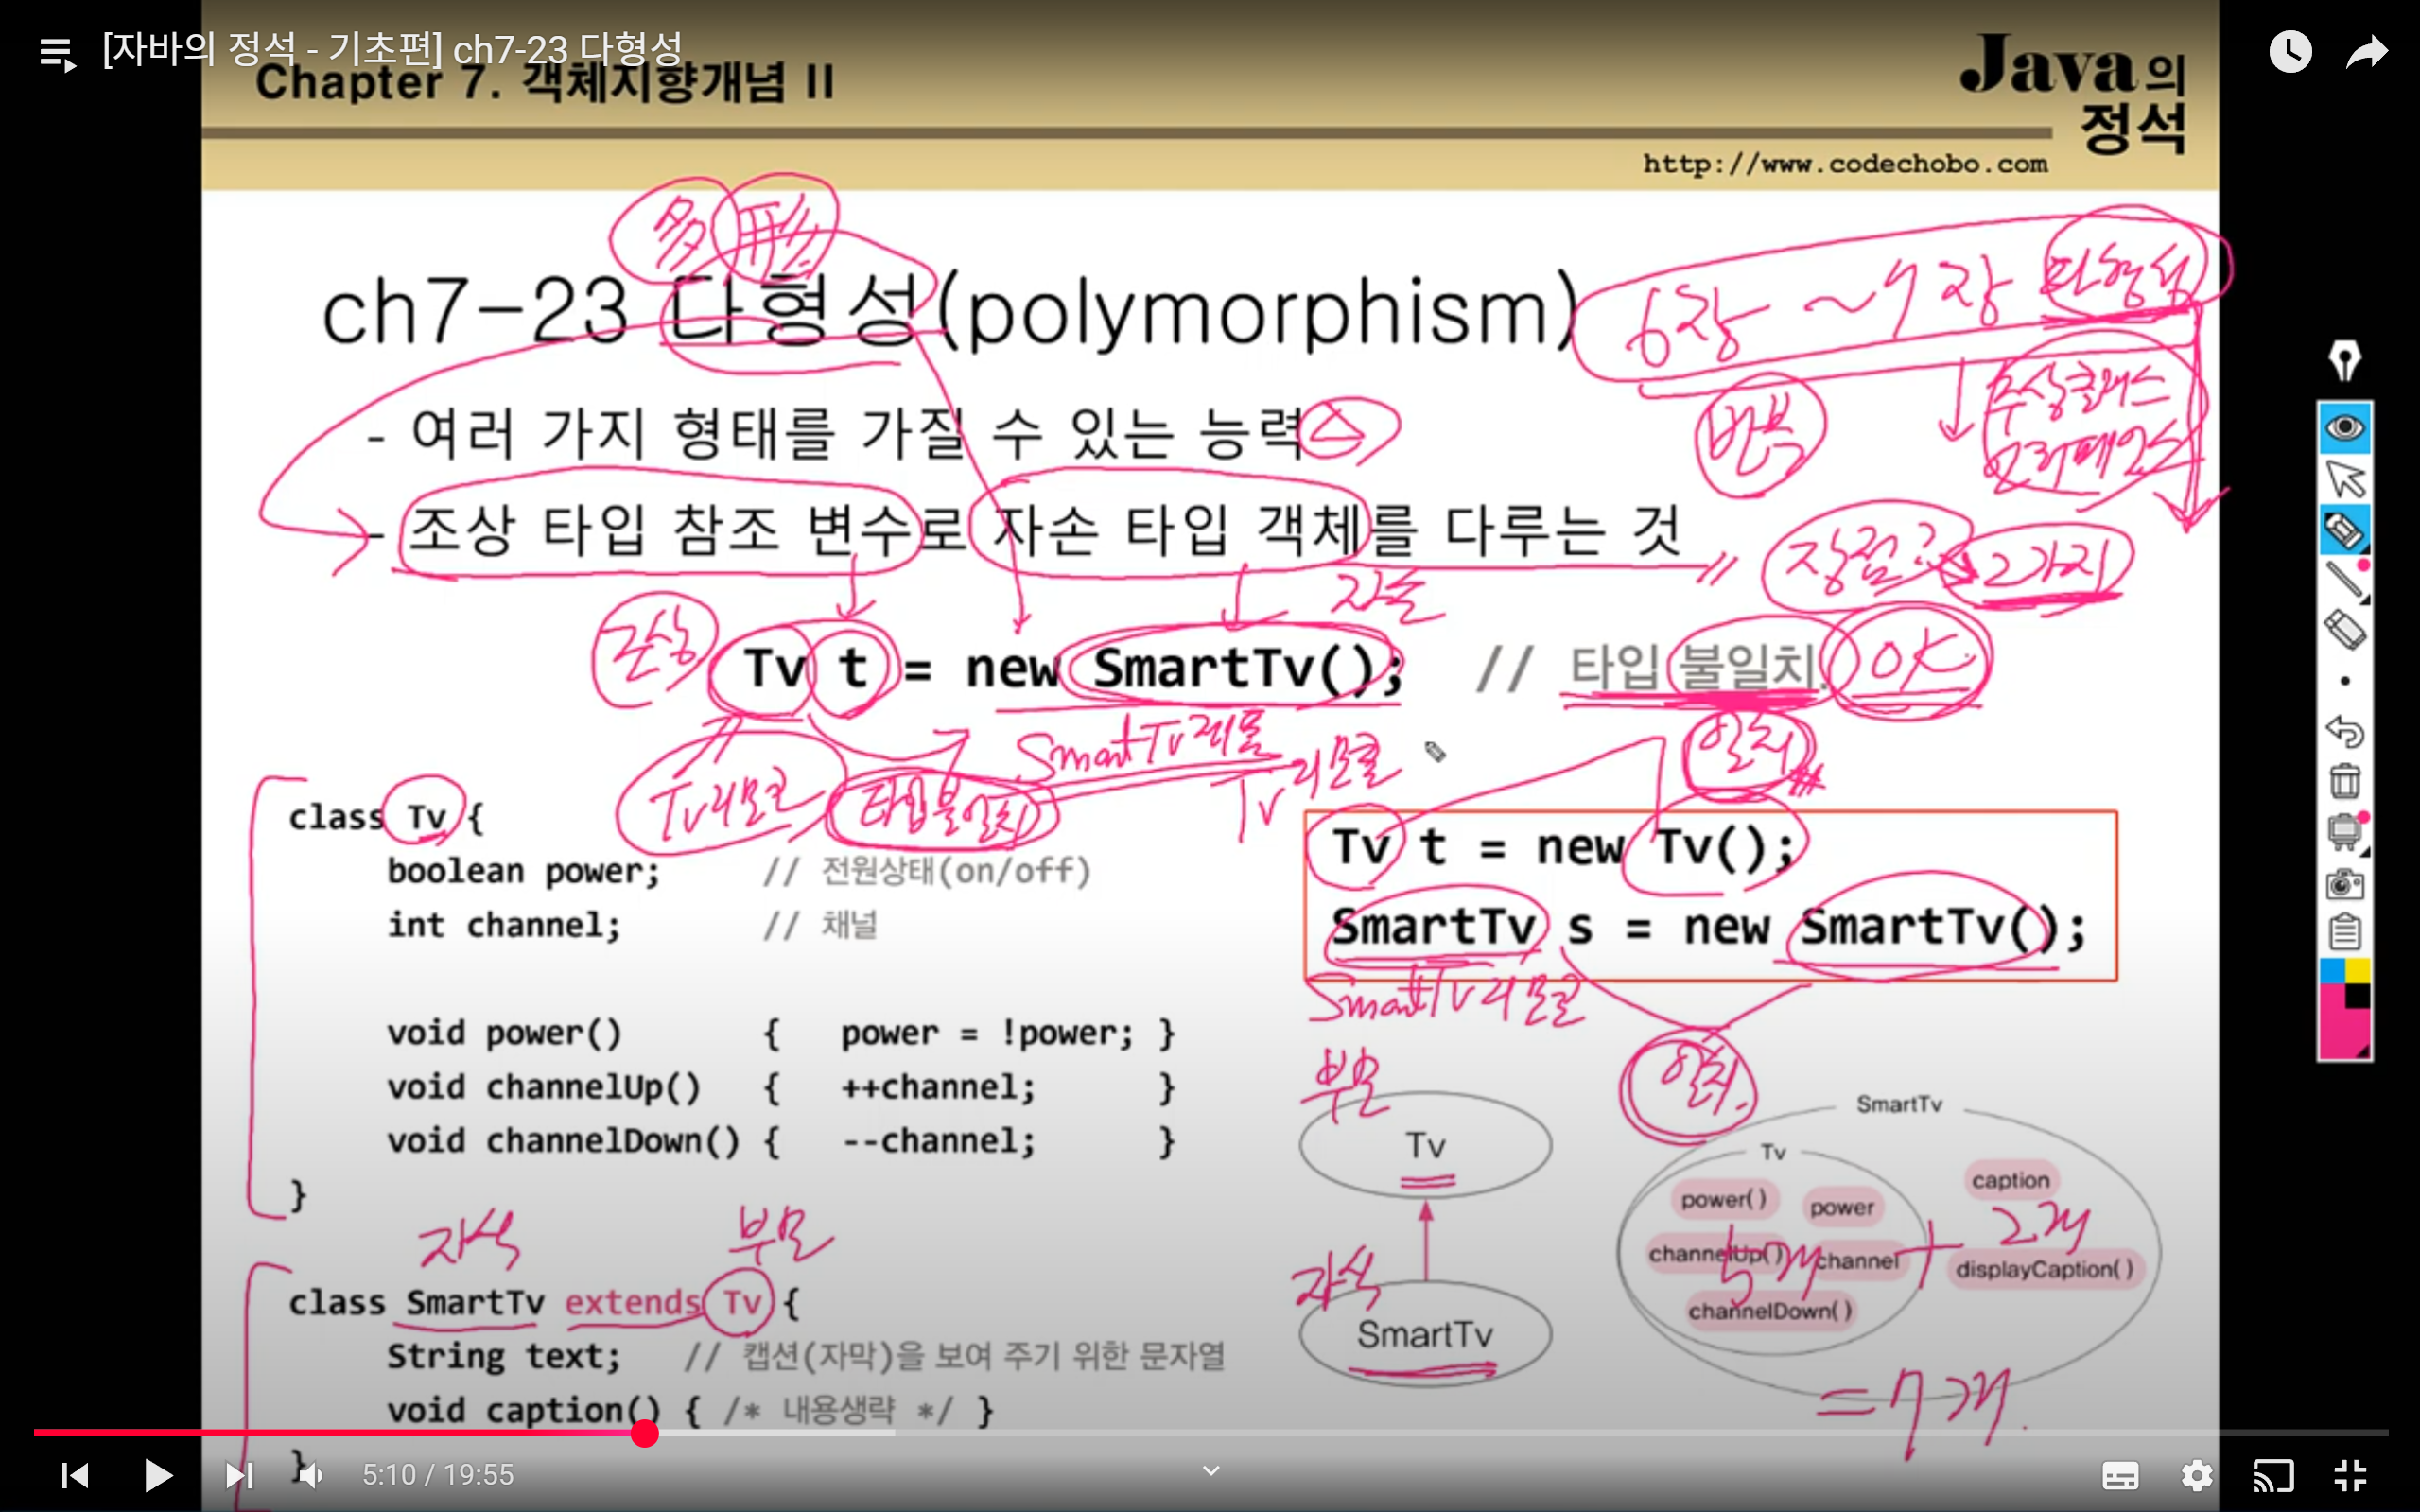
Task: Click the trash can to clear the drawings
Action: pos(2345,781)
